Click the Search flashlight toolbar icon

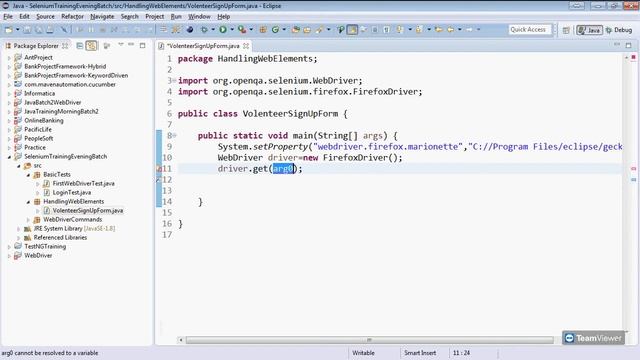point(319,30)
